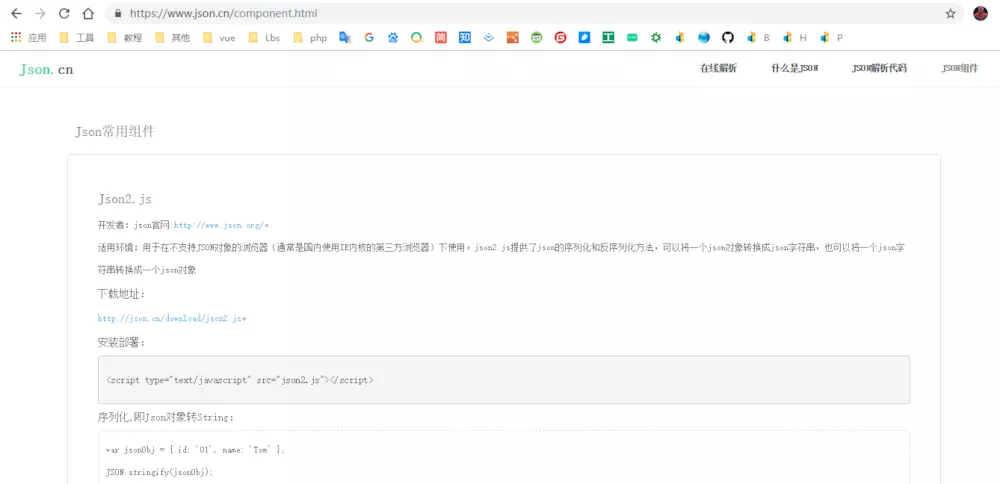Image resolution: width=1000 pixels, height=484 pixels.
Task: Open the Juejin blue chevrons bookmark
Action: pyautogui.click(x=489, y=38)
